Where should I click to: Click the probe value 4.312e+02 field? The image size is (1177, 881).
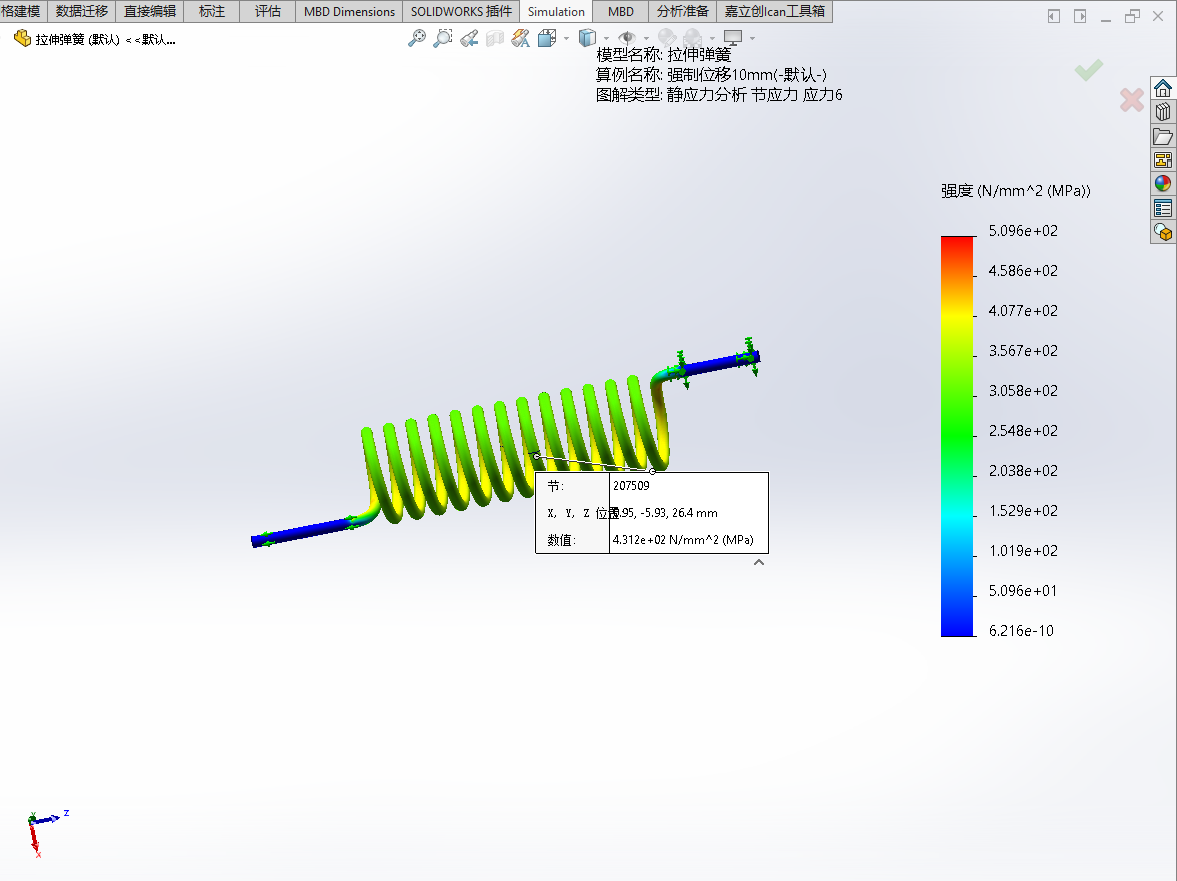(x=683, y=540)
